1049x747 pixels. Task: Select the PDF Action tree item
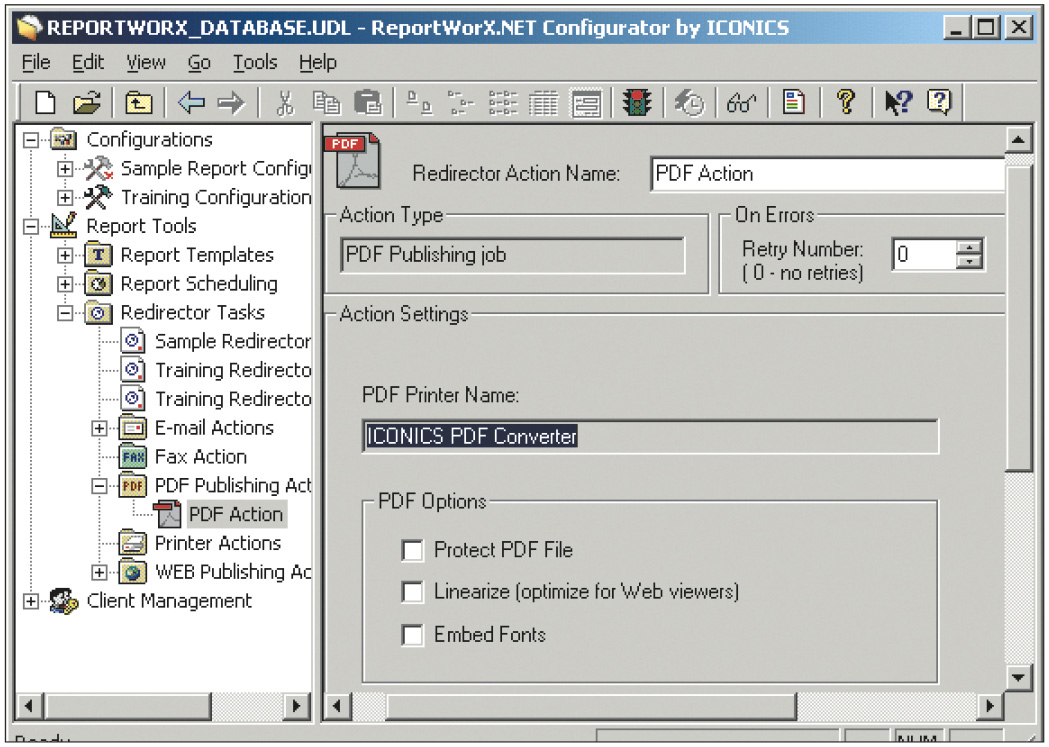tap(236, 514)
